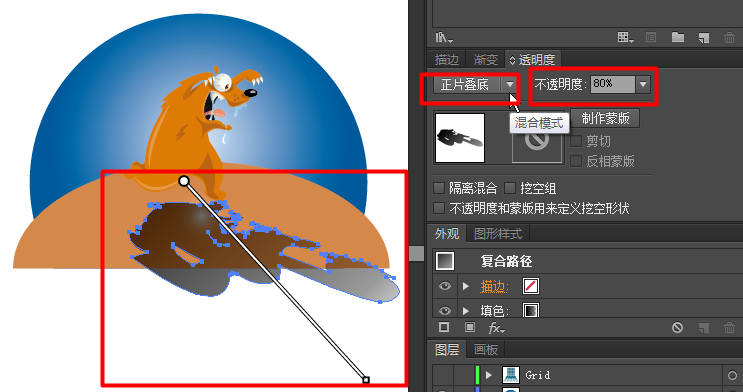Delete selected item in Appearance panel
Screen dimensions: 743x392
coord(730,328)
